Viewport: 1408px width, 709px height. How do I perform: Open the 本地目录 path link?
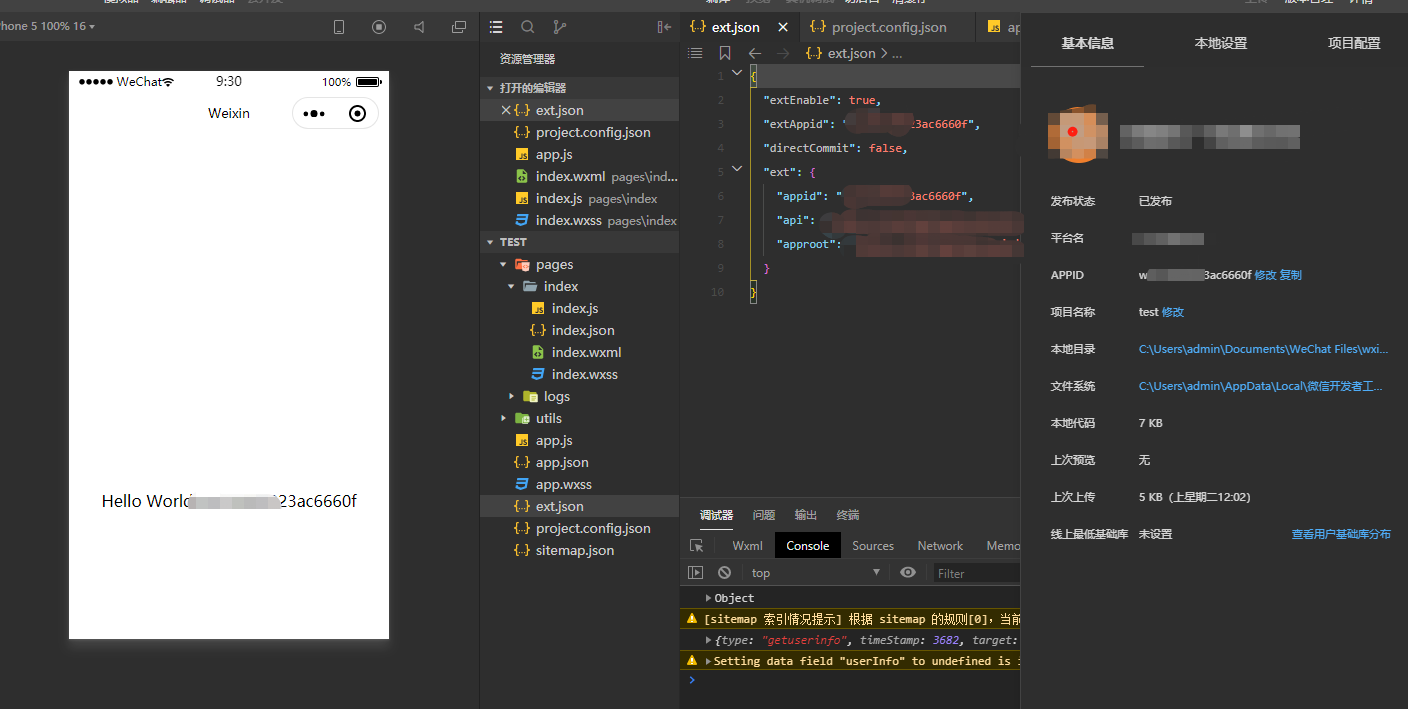point(1263,349)
